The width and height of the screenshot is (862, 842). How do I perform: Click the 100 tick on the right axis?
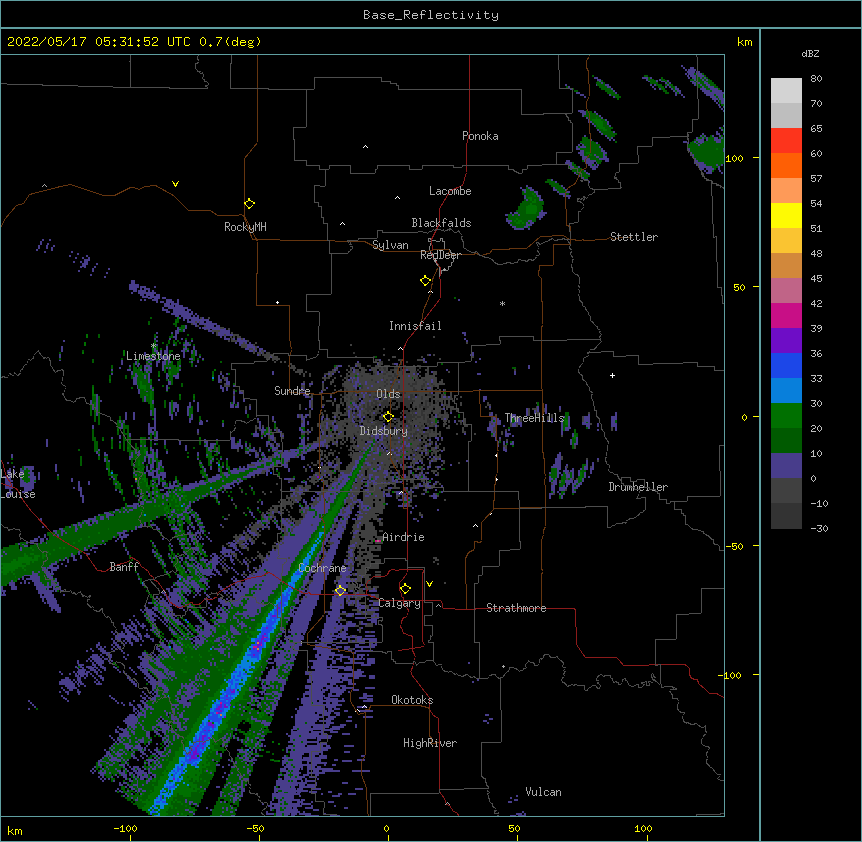[734, 158]
